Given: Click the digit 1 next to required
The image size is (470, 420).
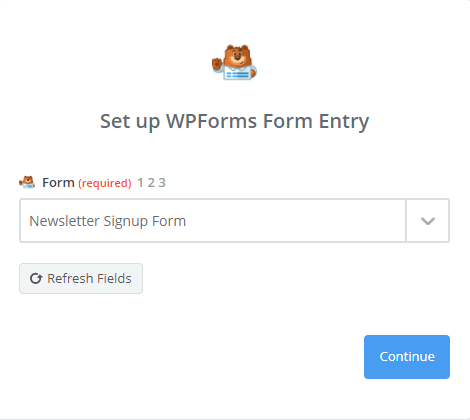Looking at the screenshot, I should [141, 183].
